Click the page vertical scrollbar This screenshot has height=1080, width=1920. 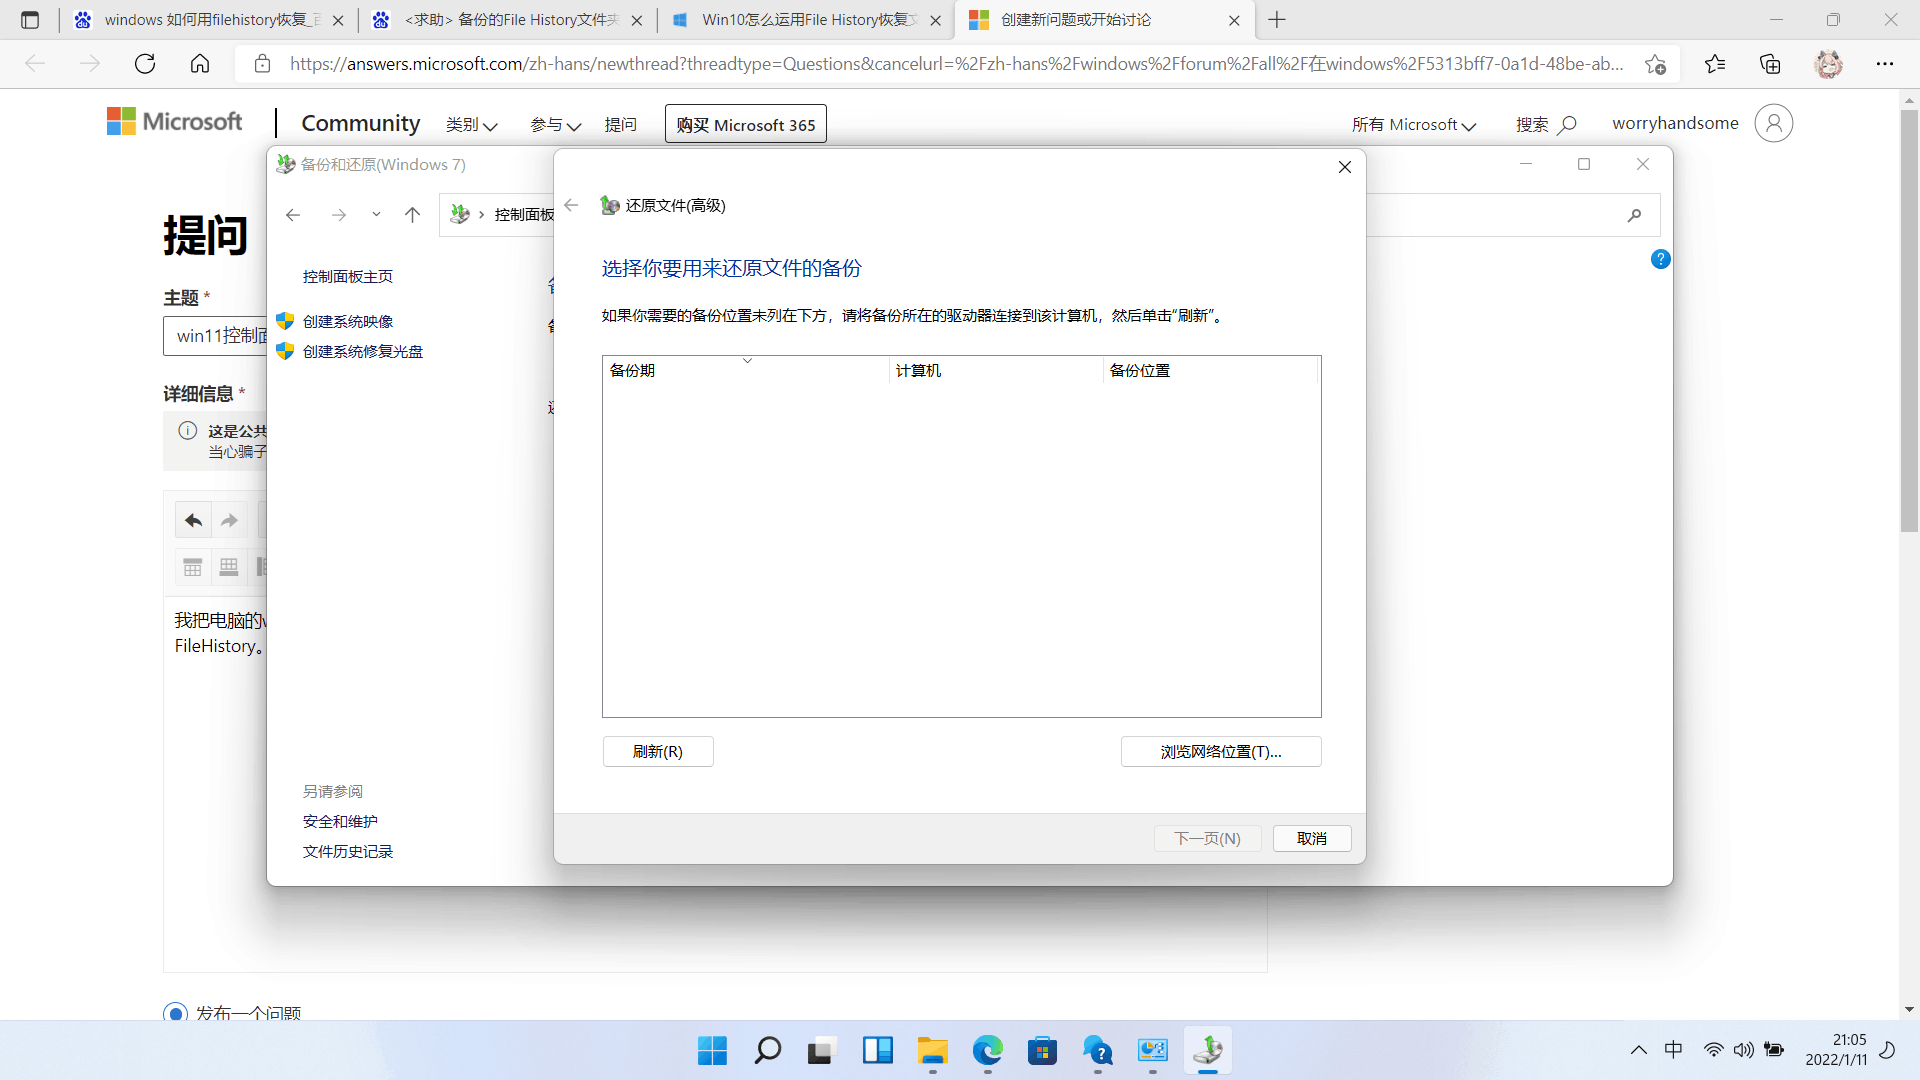point(1909,320)
